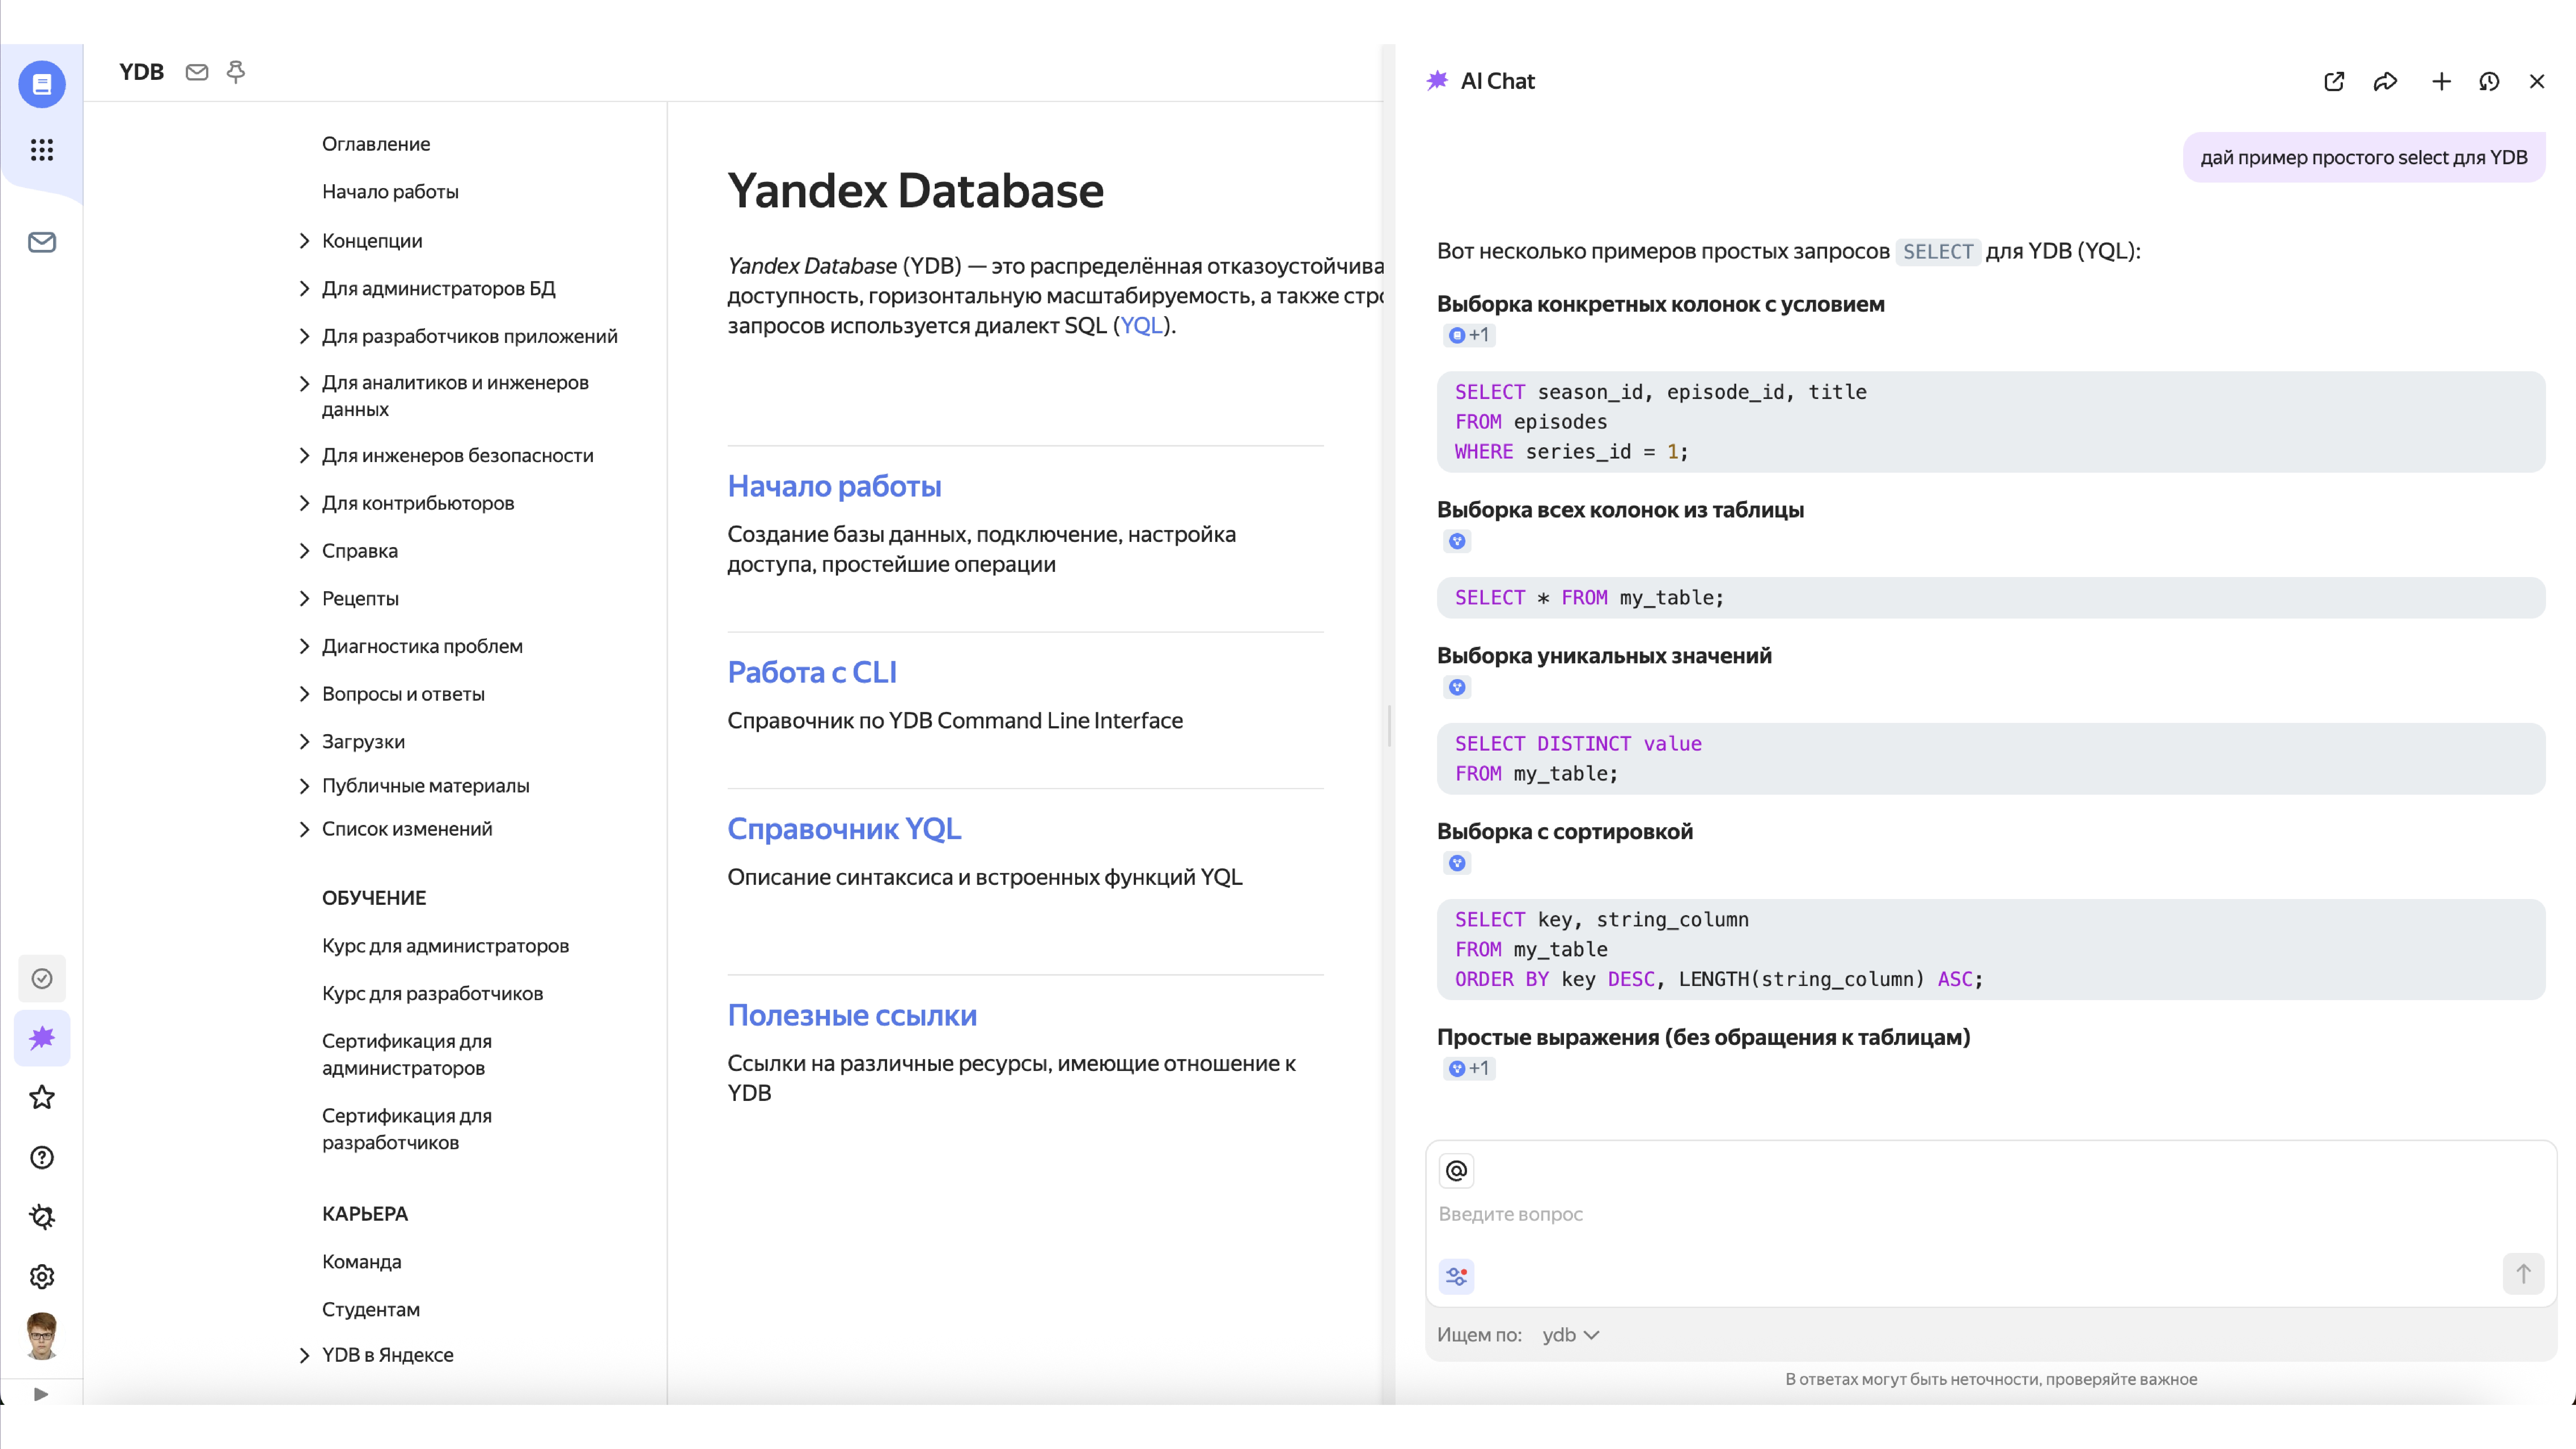Expand the 'Рецепты' section chevron
The width and height of the screenshot is (2576, 1449).
pos(305,599)
